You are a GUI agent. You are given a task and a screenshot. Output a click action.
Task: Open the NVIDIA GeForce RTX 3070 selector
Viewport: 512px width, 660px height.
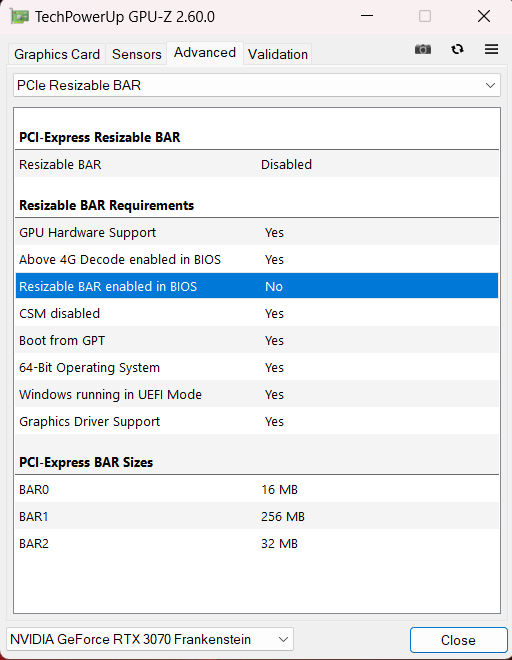pyautogui.click(x=150, y=639)
